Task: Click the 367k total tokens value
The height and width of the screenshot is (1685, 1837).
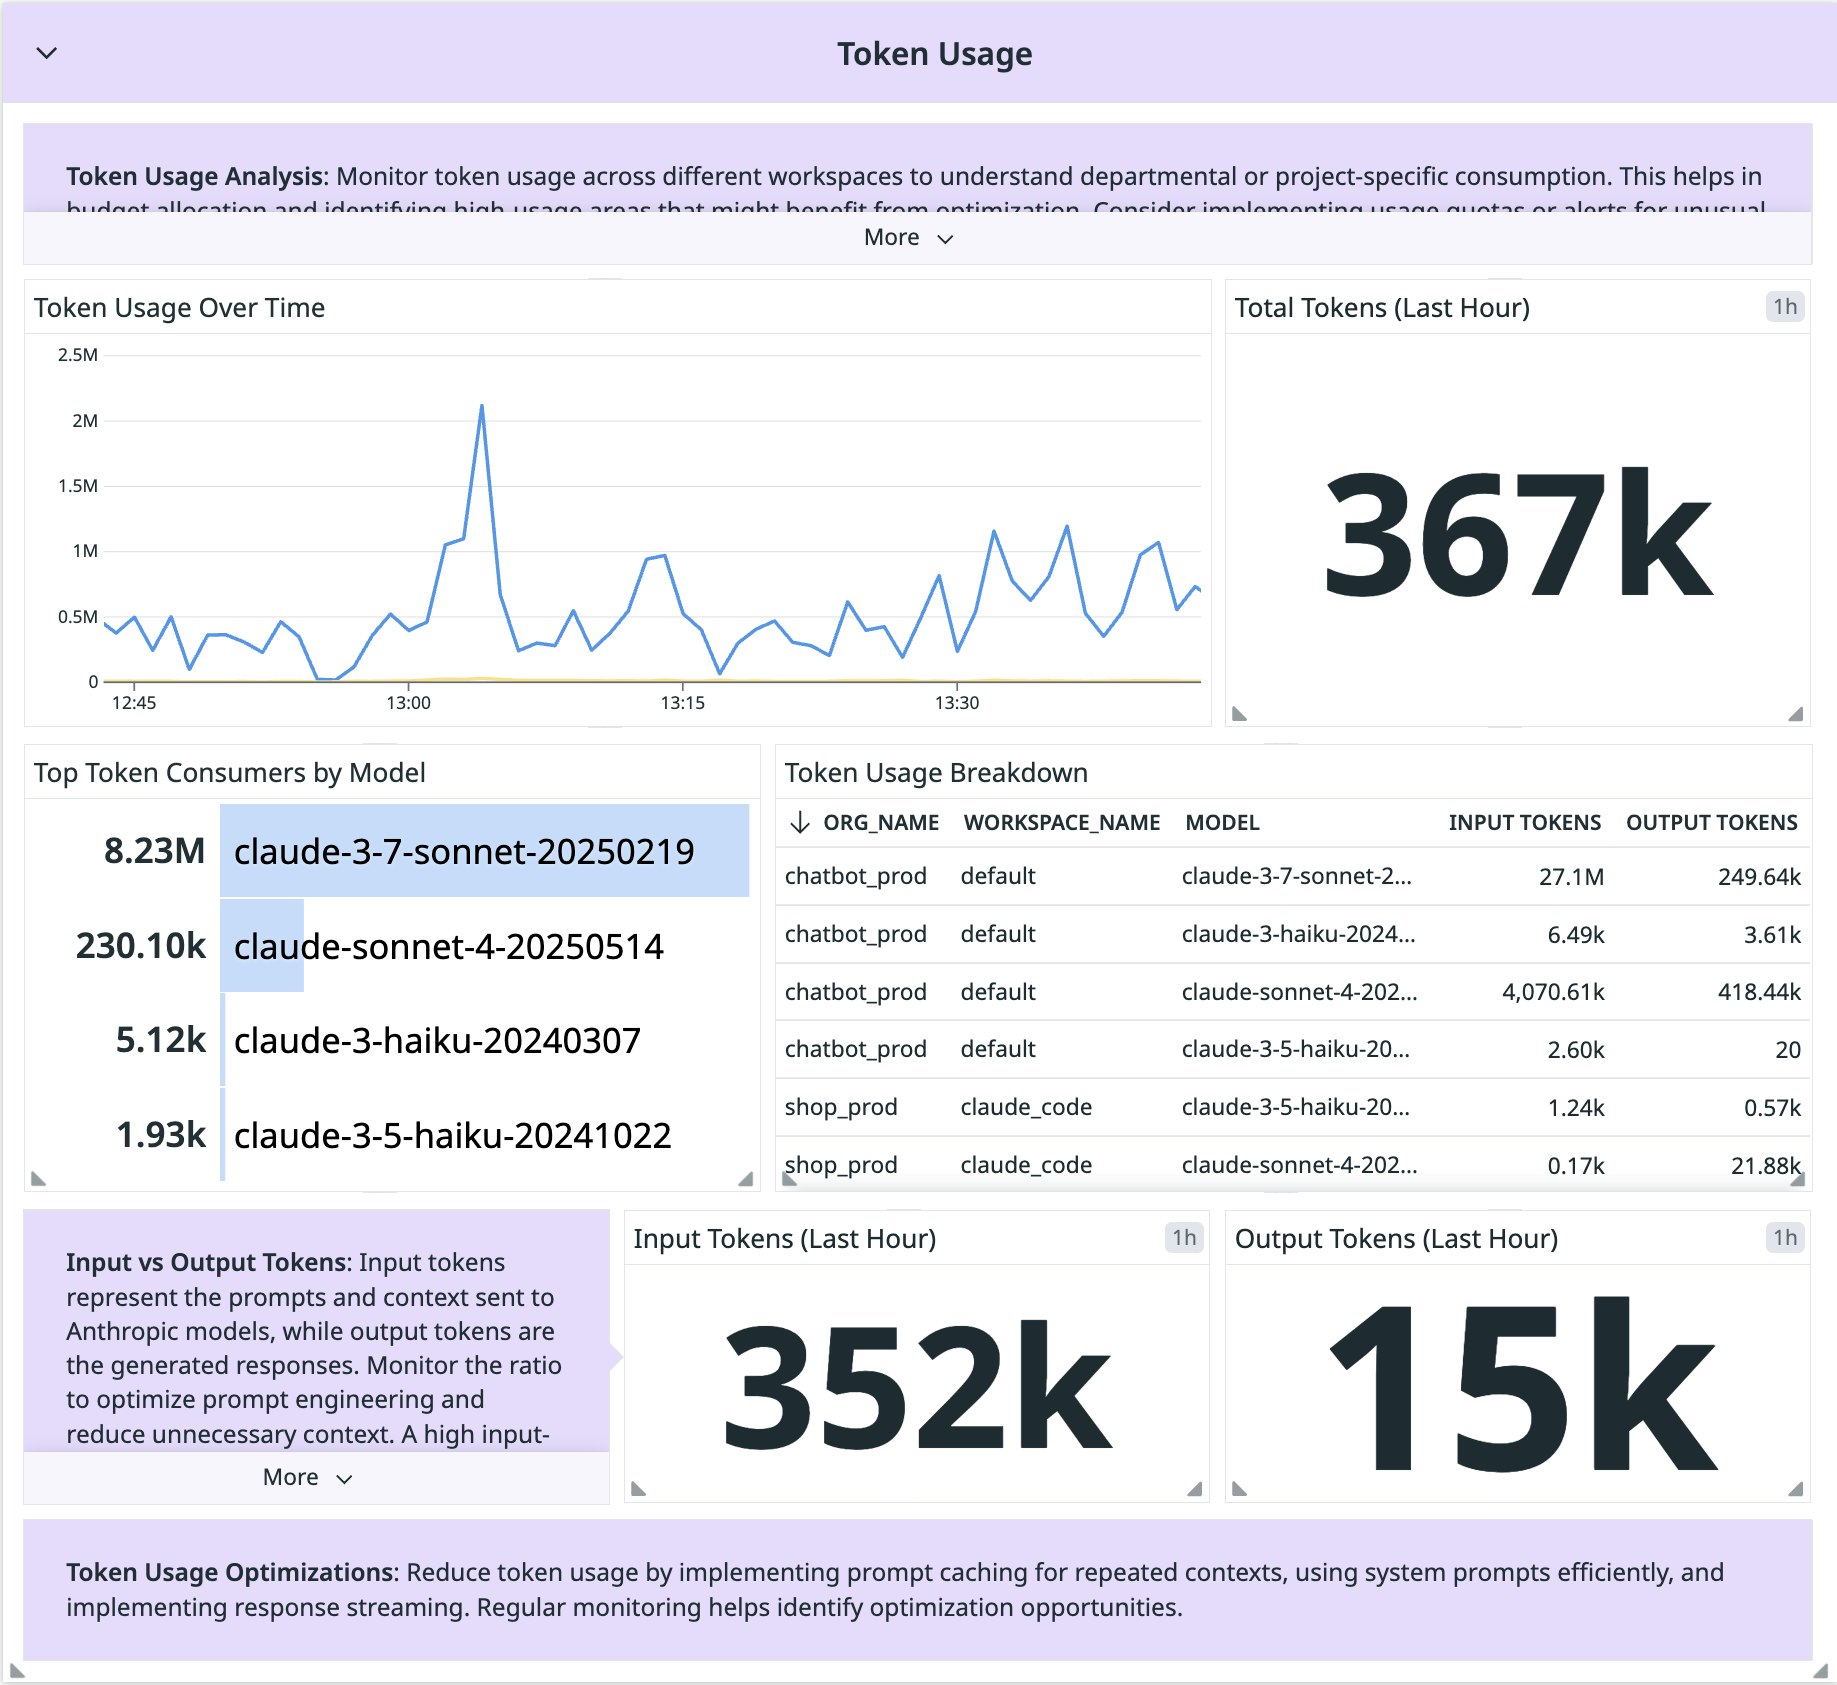Action: [x=1517, y=533]
